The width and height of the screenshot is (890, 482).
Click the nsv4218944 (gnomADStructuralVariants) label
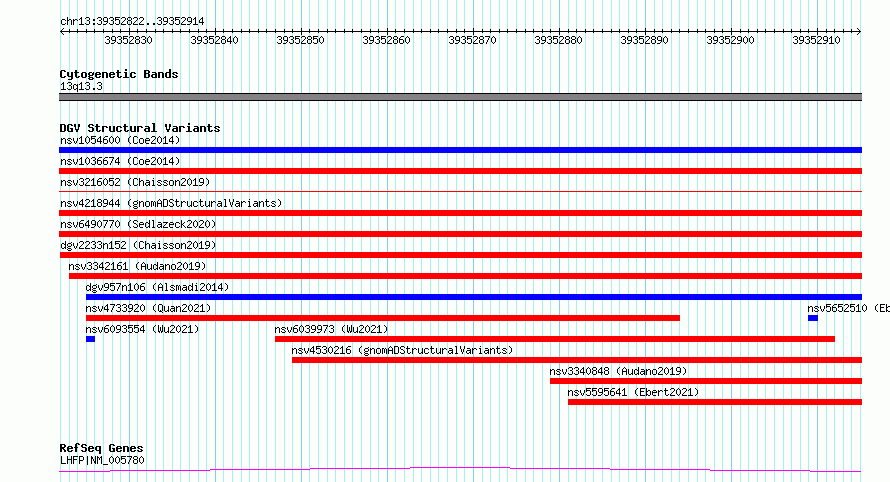coord(171,203)
